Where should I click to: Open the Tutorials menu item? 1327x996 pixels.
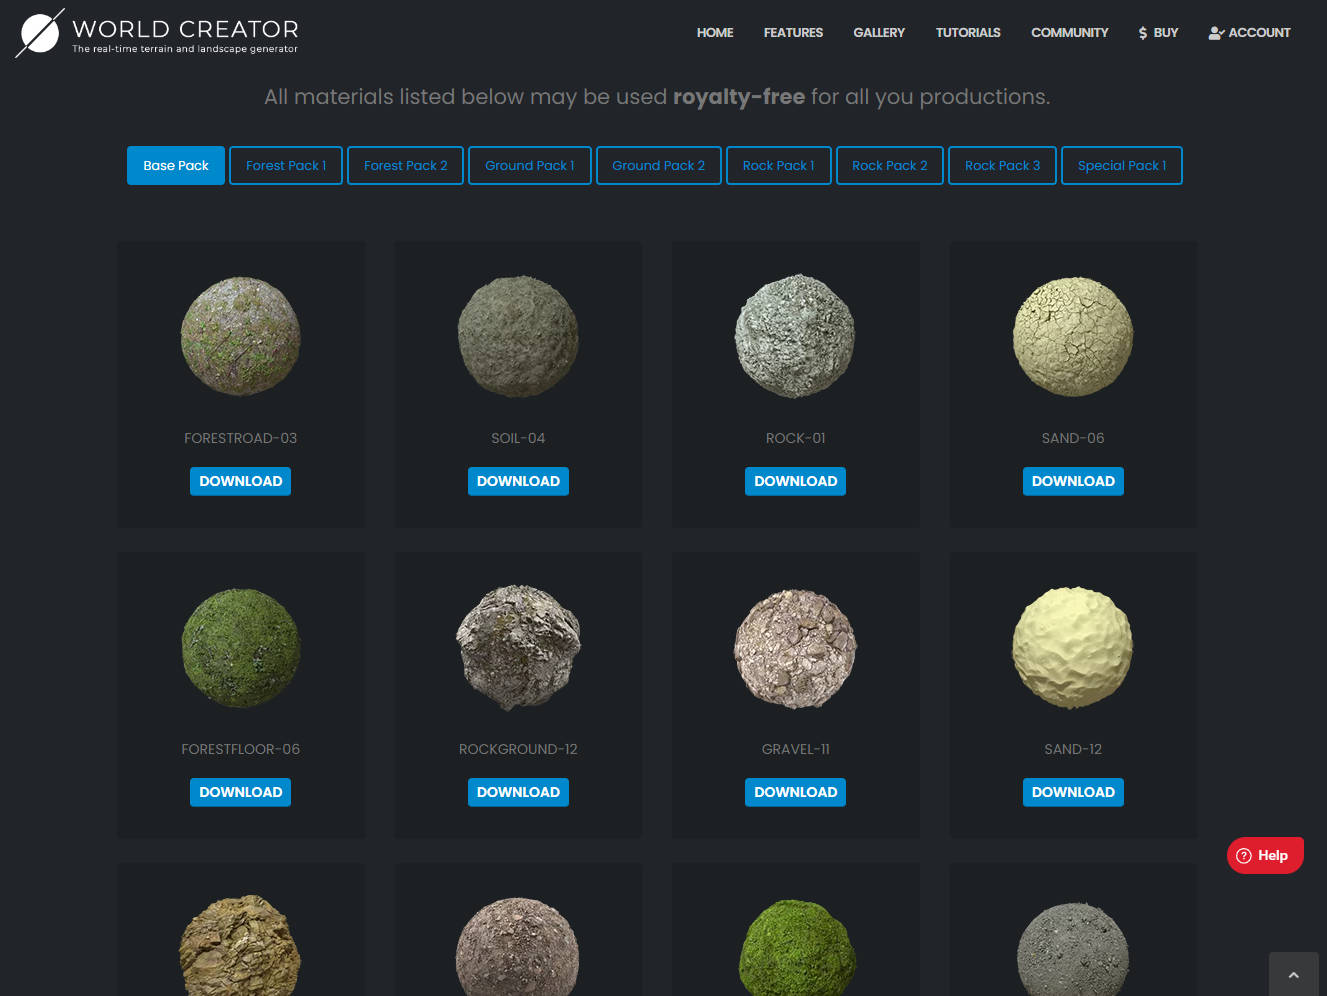pos(968,33)
